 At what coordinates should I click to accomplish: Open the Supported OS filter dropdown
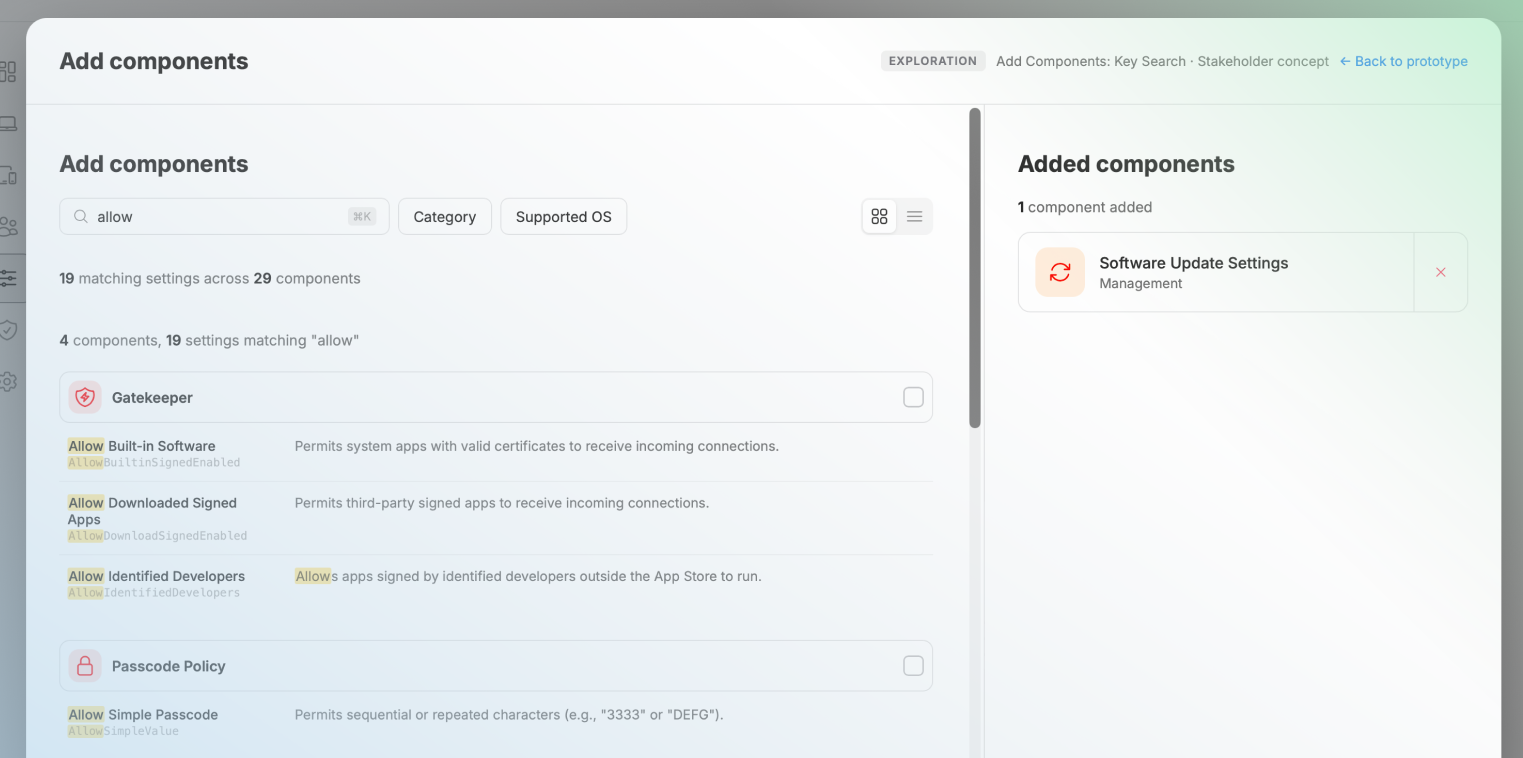coord(563,216)
